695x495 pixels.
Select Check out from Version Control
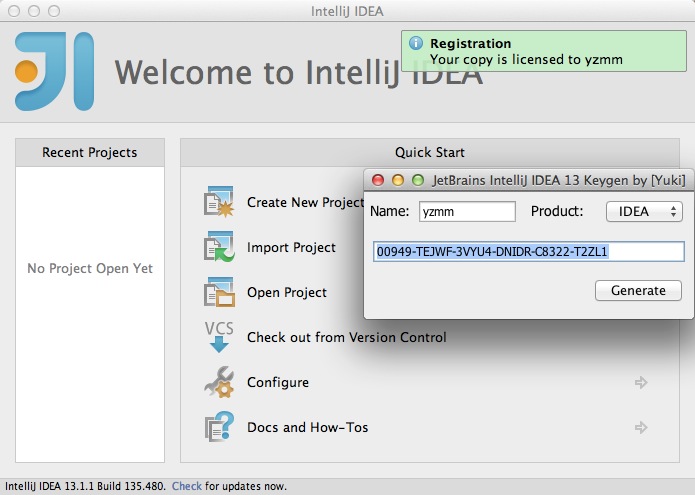347,337
